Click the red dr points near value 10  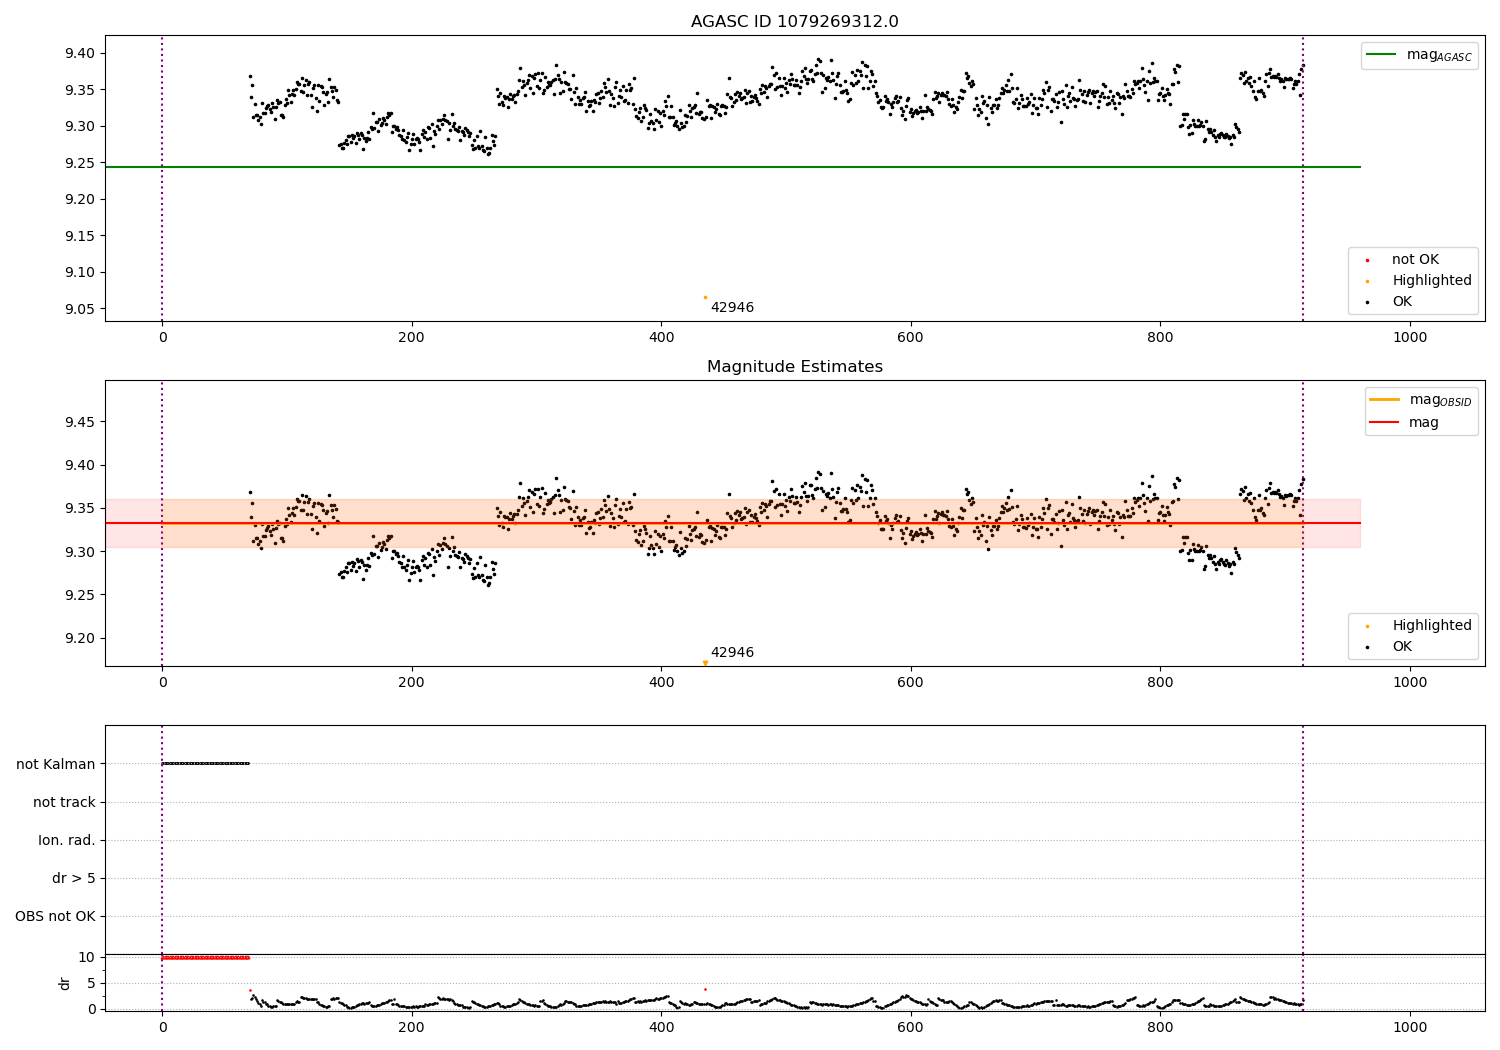click(205, 957)
